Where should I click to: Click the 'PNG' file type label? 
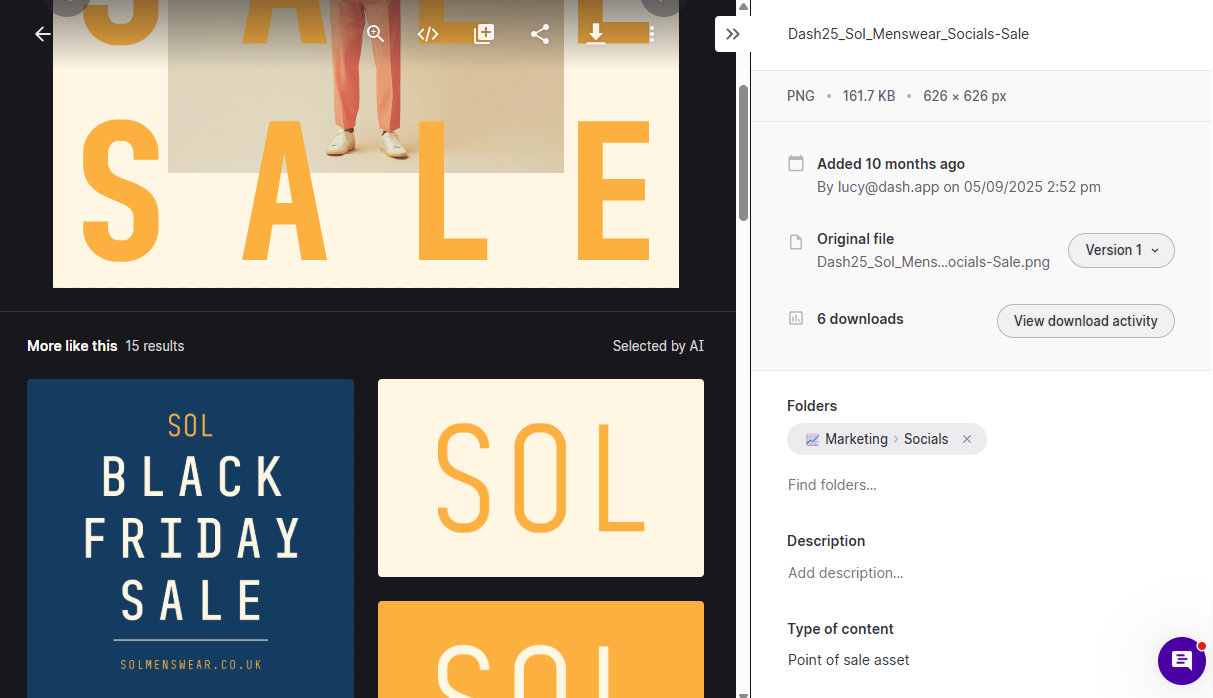tap(801, 96)
